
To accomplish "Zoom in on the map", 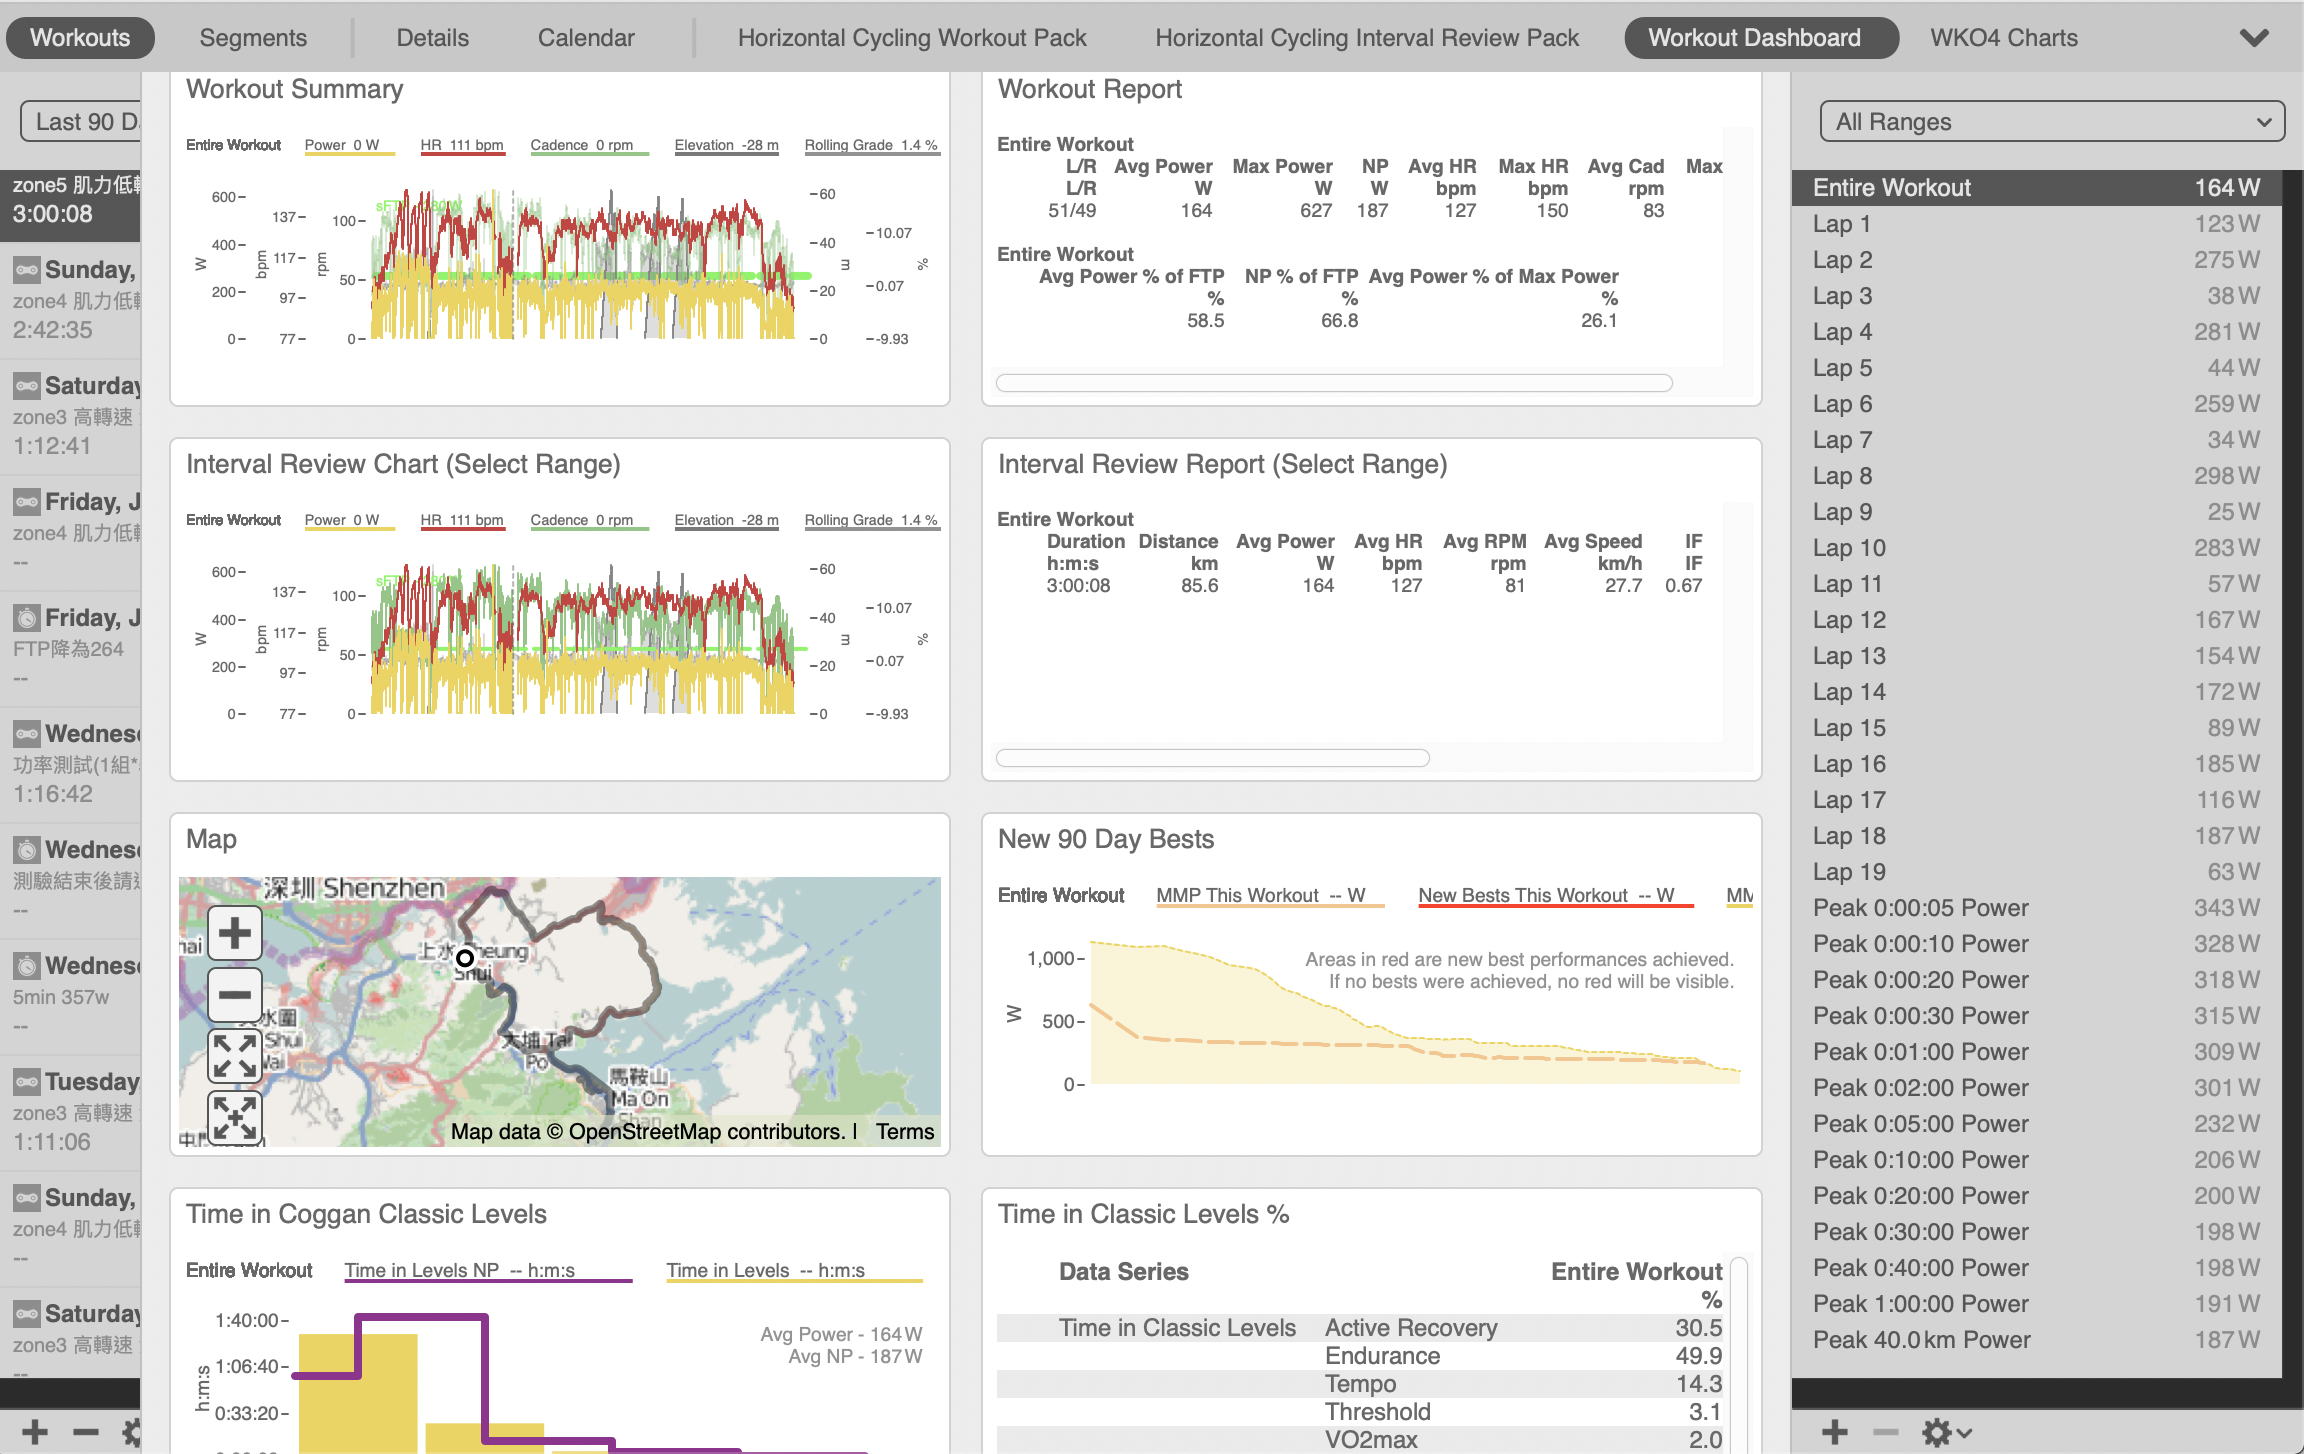I will coord(234,933).
